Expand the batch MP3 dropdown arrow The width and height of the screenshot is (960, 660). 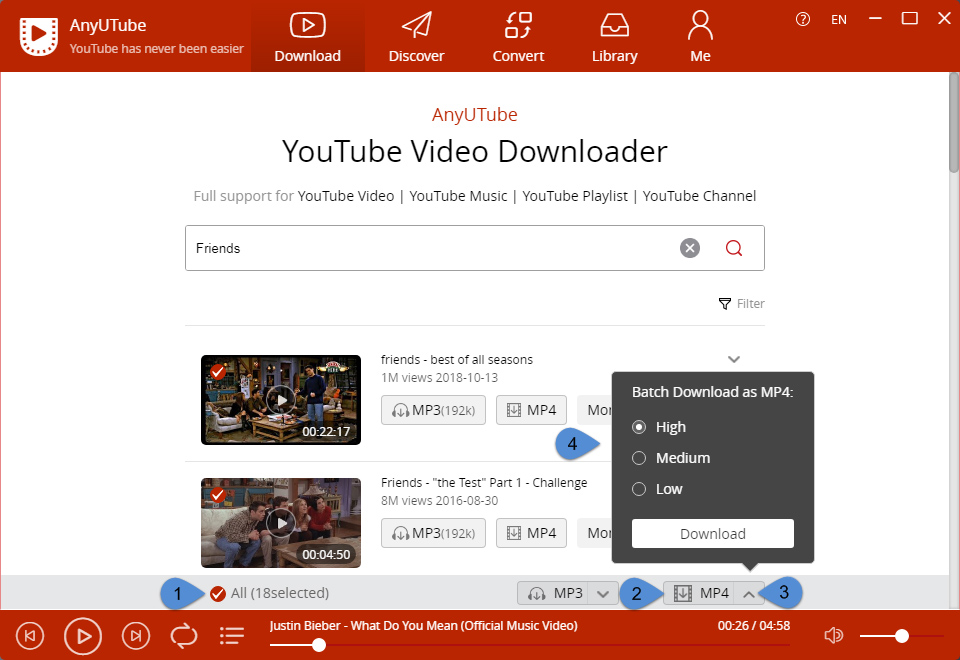tap(603, 593)
